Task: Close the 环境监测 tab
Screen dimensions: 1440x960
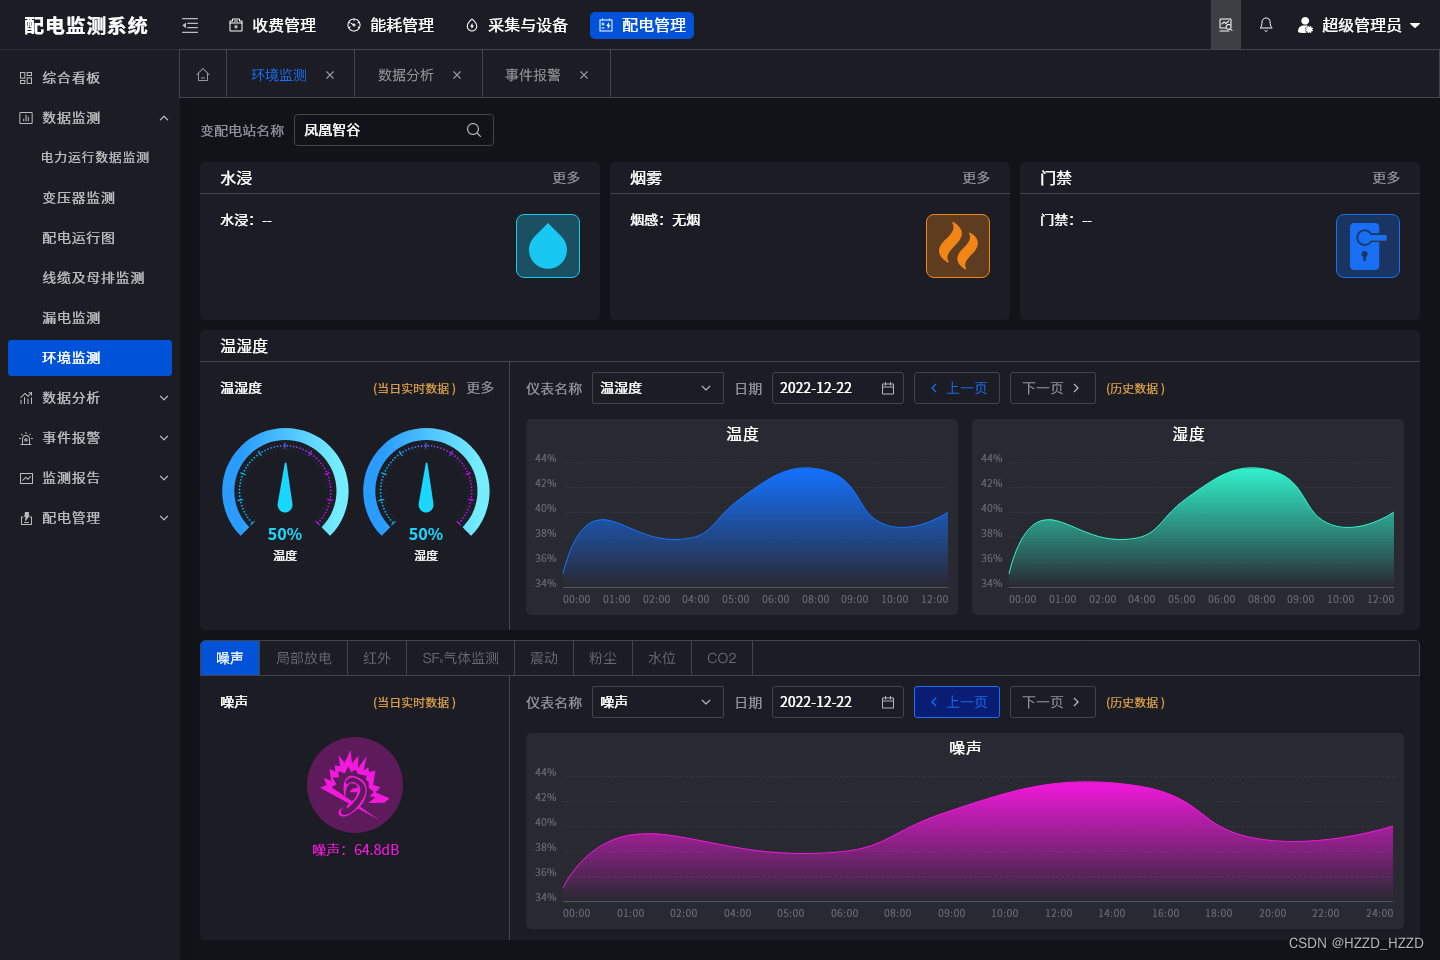Action: [x=330, y=75]
